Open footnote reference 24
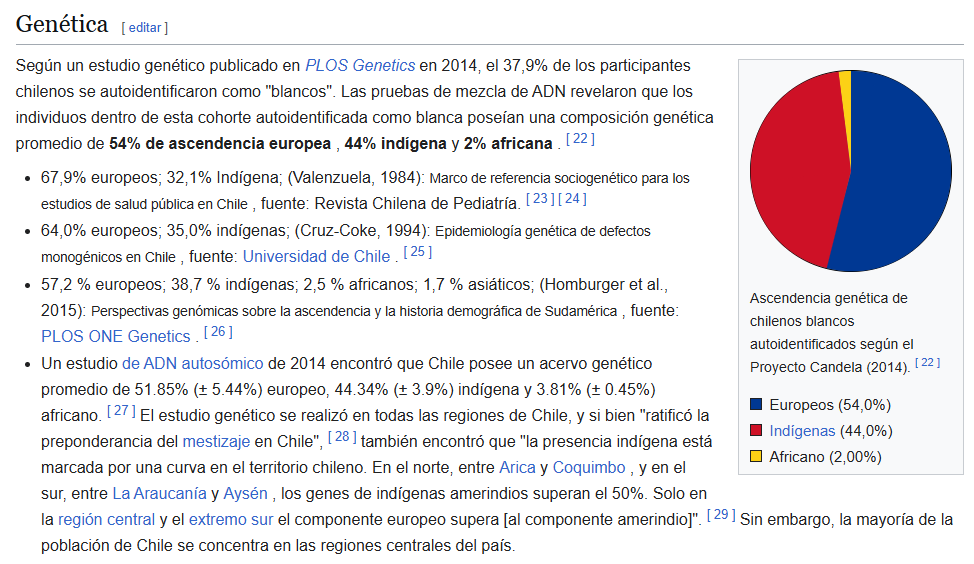This screenshot has width=974, height=564. coord(572,199)
